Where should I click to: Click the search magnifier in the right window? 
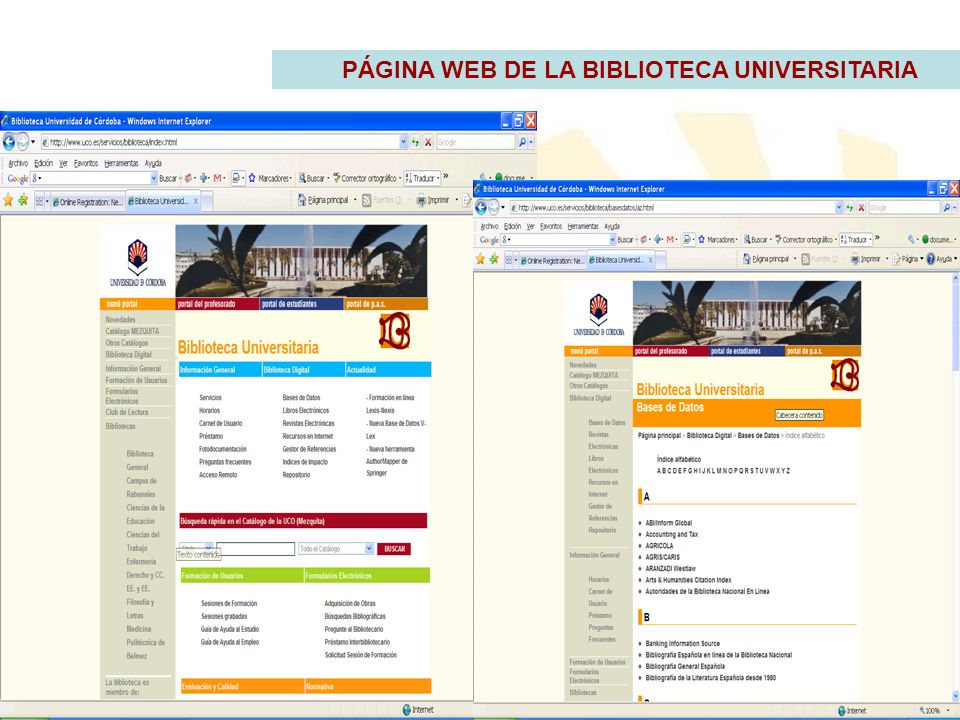(947, 208)
